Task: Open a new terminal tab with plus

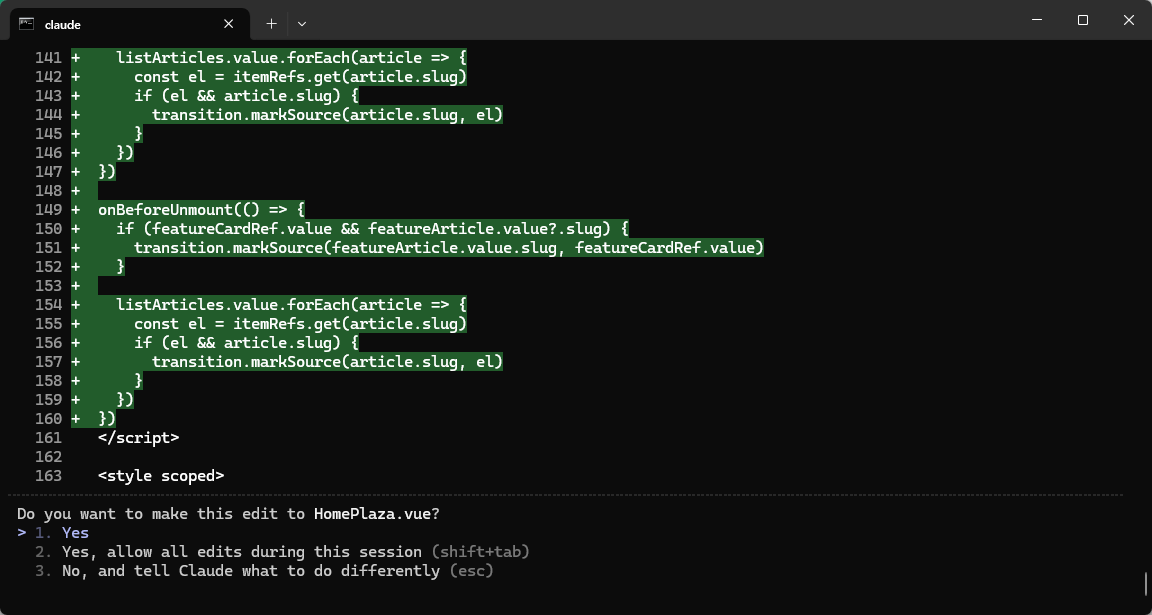Action: (271, 23)
